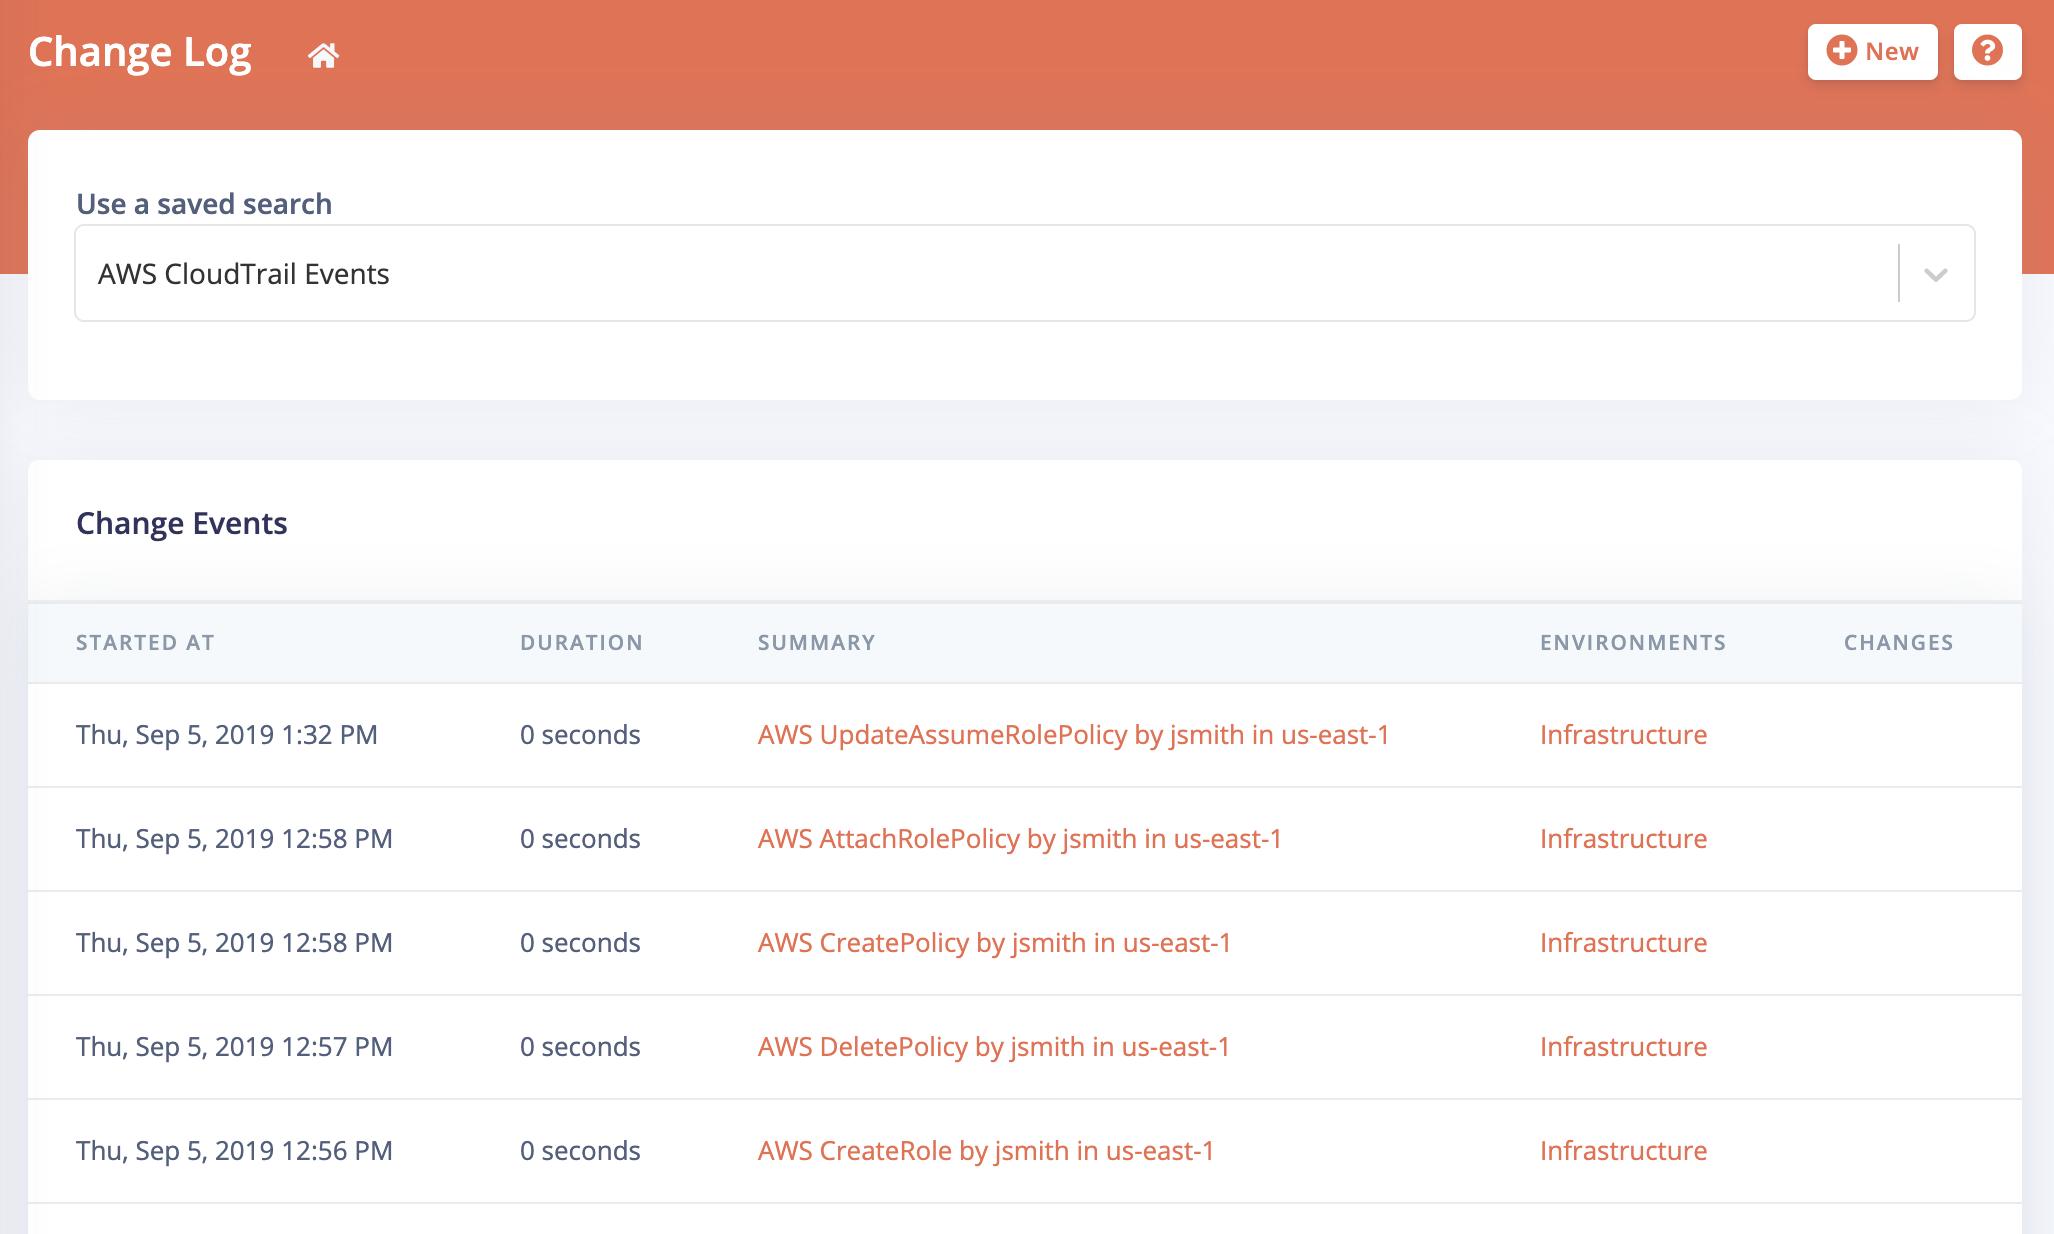Expand the saved search dropdown chevron
2054x1234 pixels.
point(1936,274)
